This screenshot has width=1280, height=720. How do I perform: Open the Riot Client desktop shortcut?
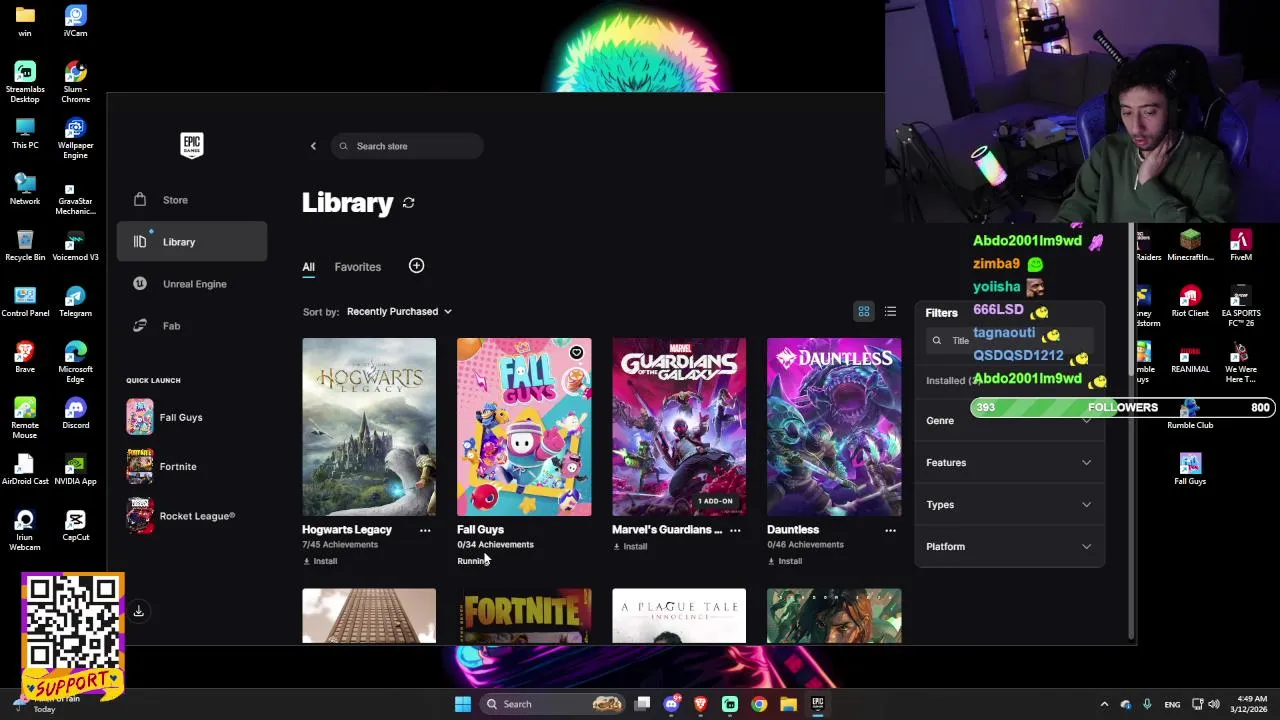tap(1190, 301)
